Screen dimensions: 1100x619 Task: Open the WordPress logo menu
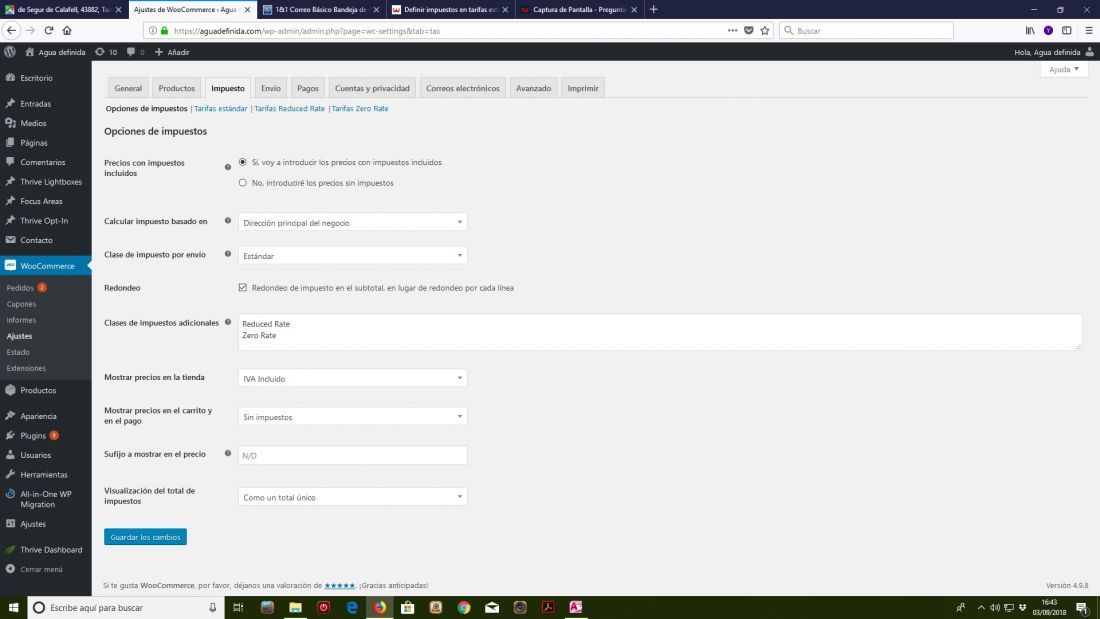pyautogui.click(x=10, y=52)
